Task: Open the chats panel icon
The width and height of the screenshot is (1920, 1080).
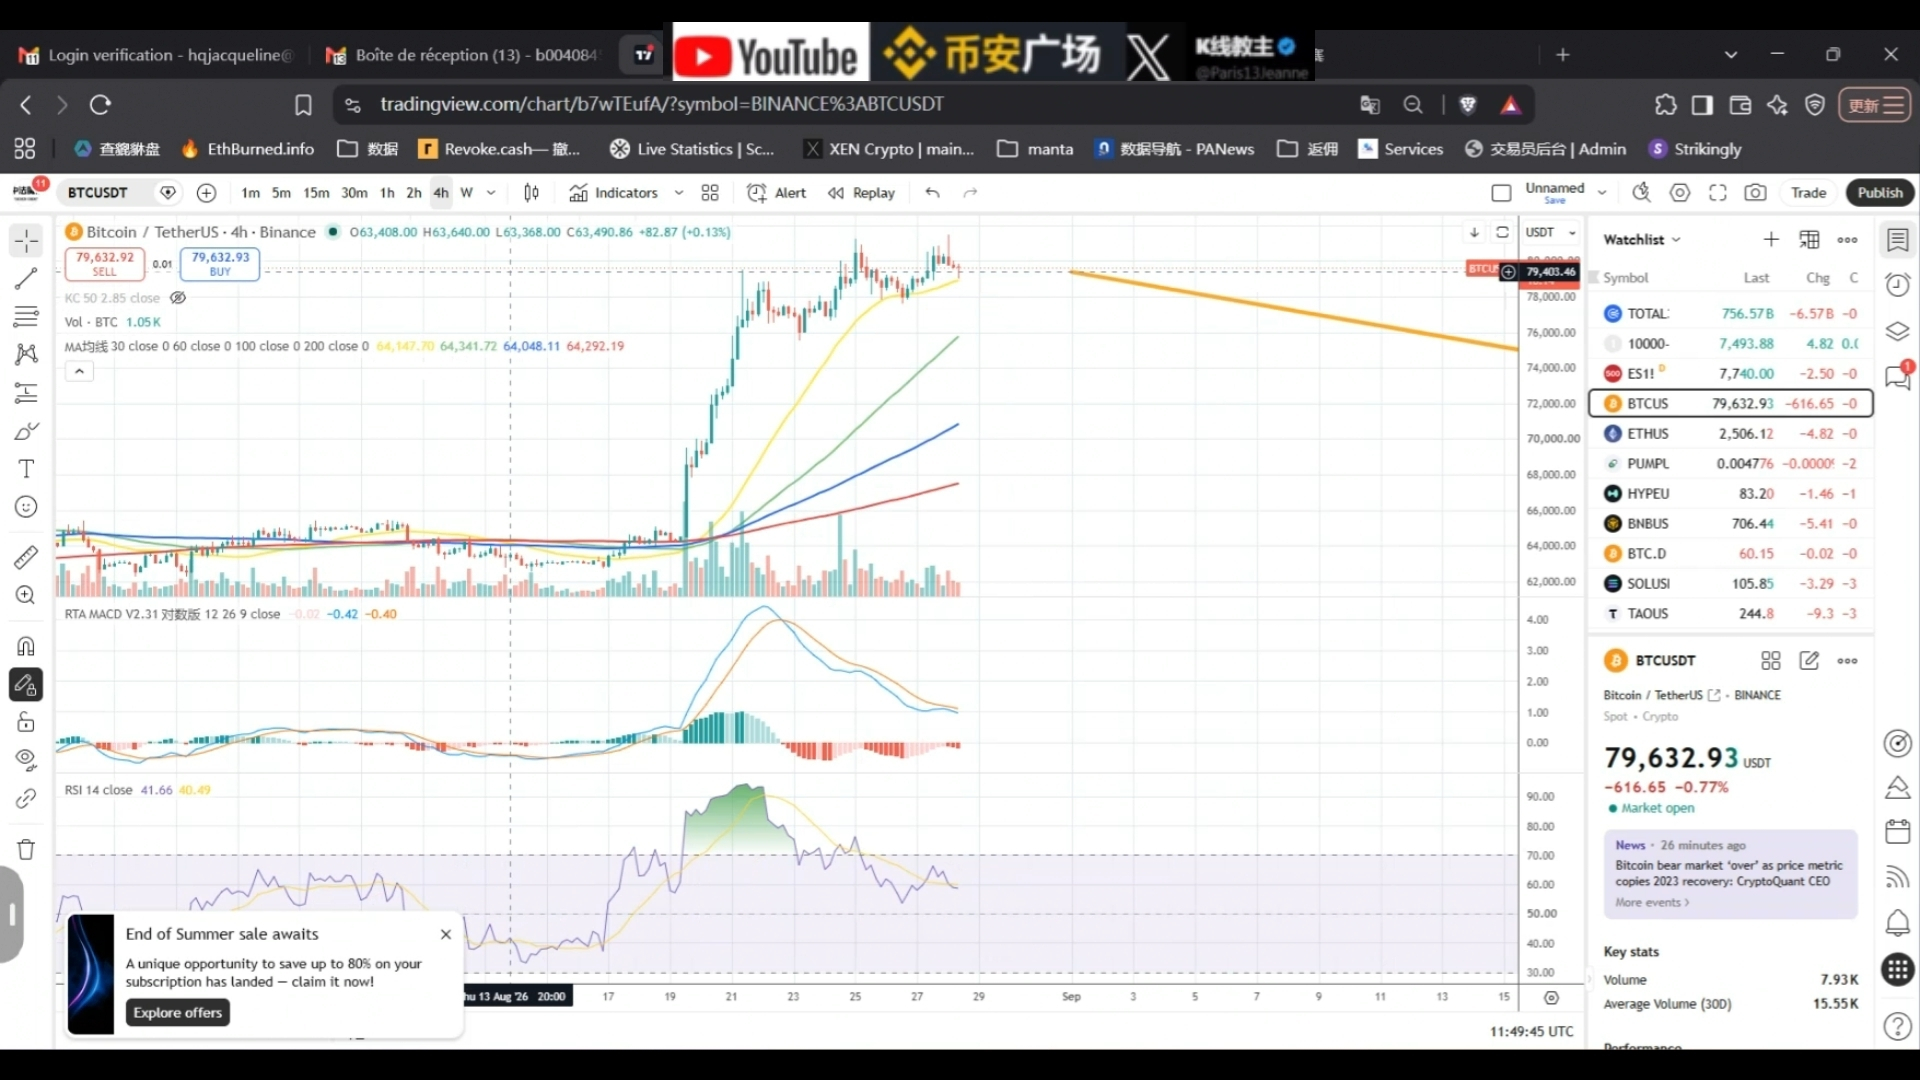Action: tap(1897, 377)
